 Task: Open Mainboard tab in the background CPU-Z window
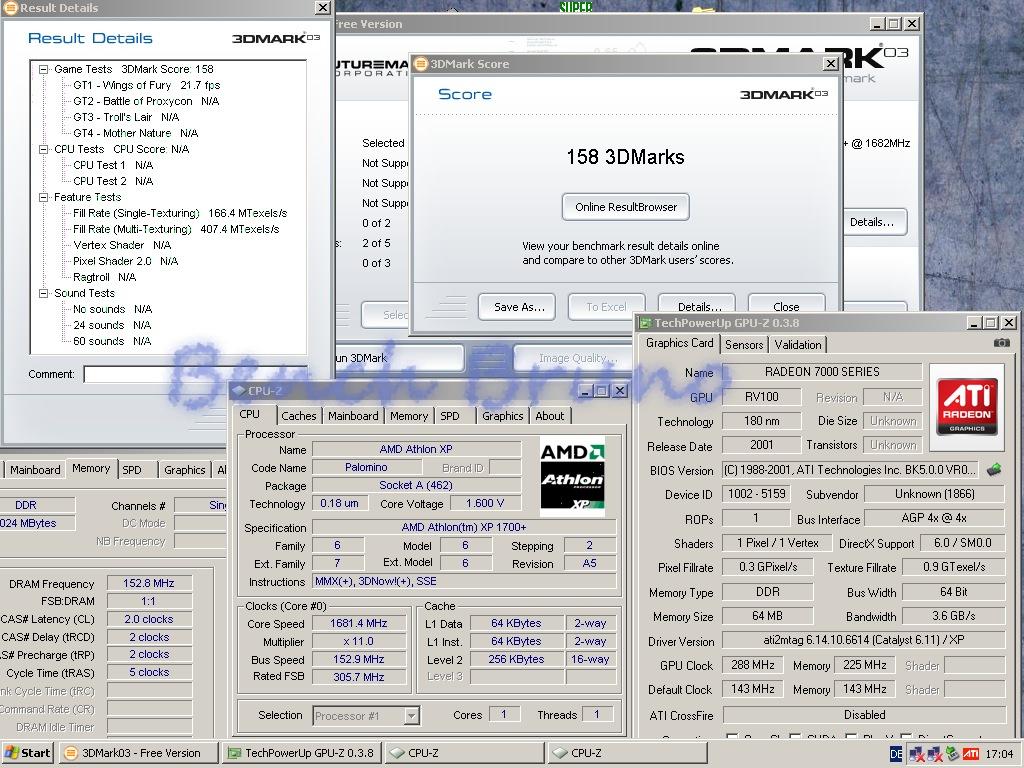click(x=35, y=470)
